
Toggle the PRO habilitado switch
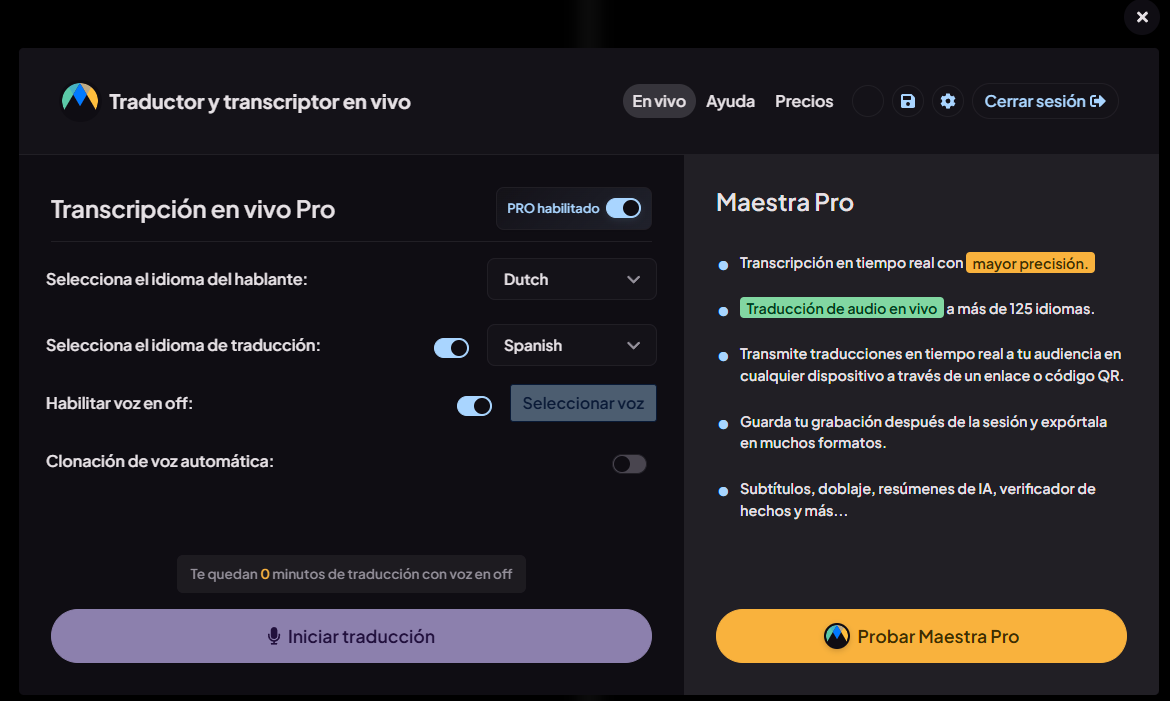point(623,208)
